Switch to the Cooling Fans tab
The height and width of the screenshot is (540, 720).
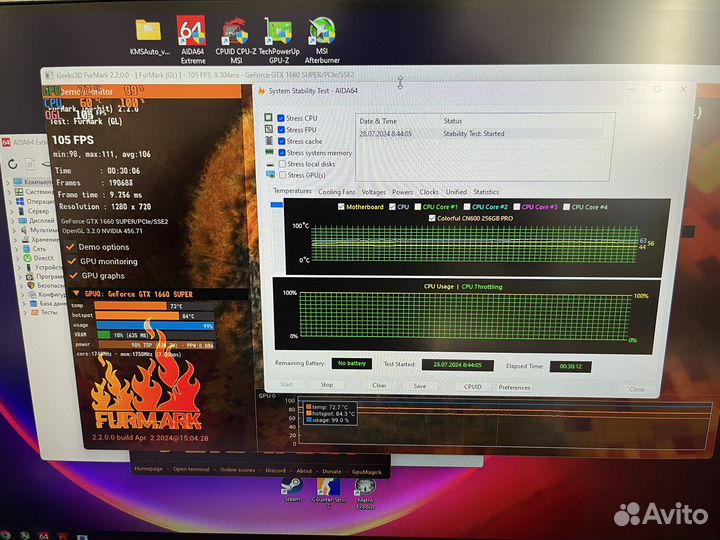(x=337, y=192)
